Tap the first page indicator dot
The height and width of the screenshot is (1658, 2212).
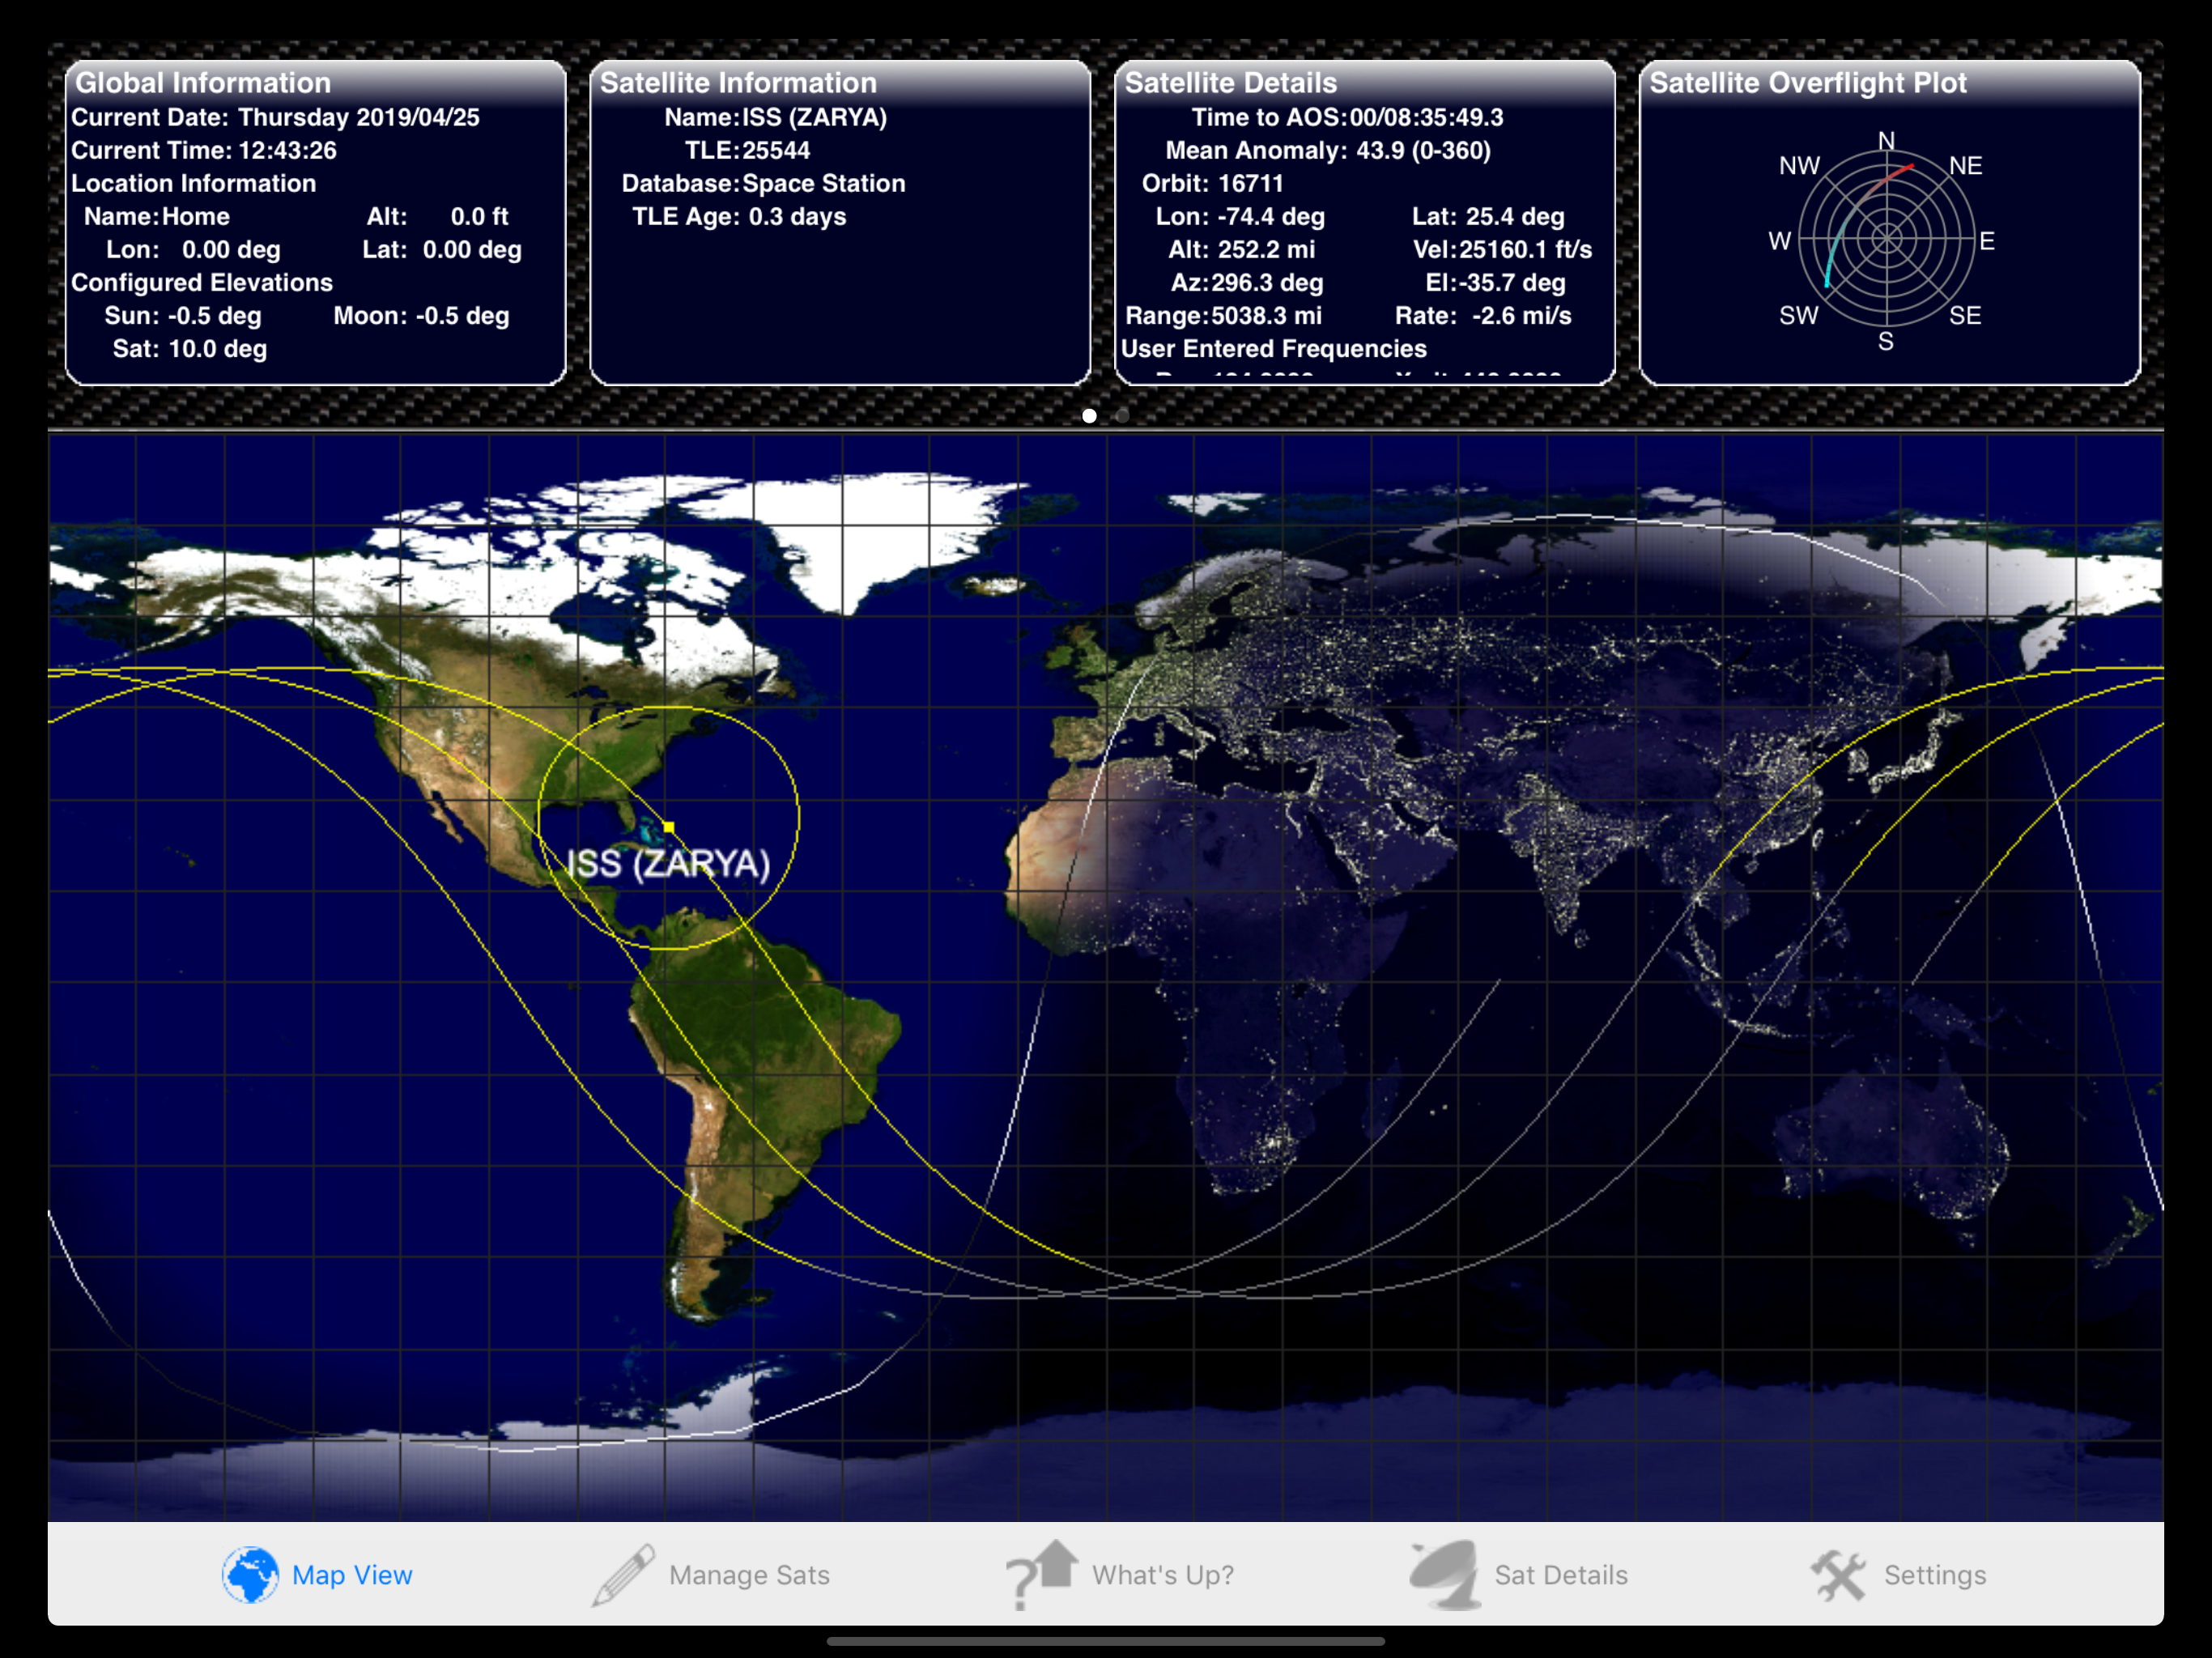(x=1089, y=415)
